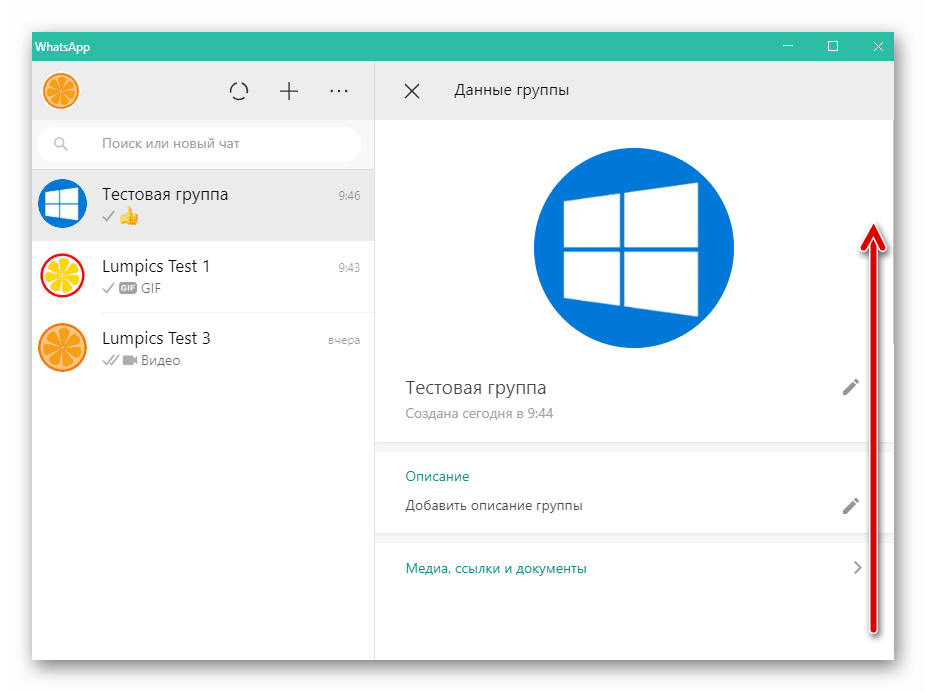The height and width of the screenshot is (692, 926).
Task: Maximize the WhatsApp window
Action: 833,46
